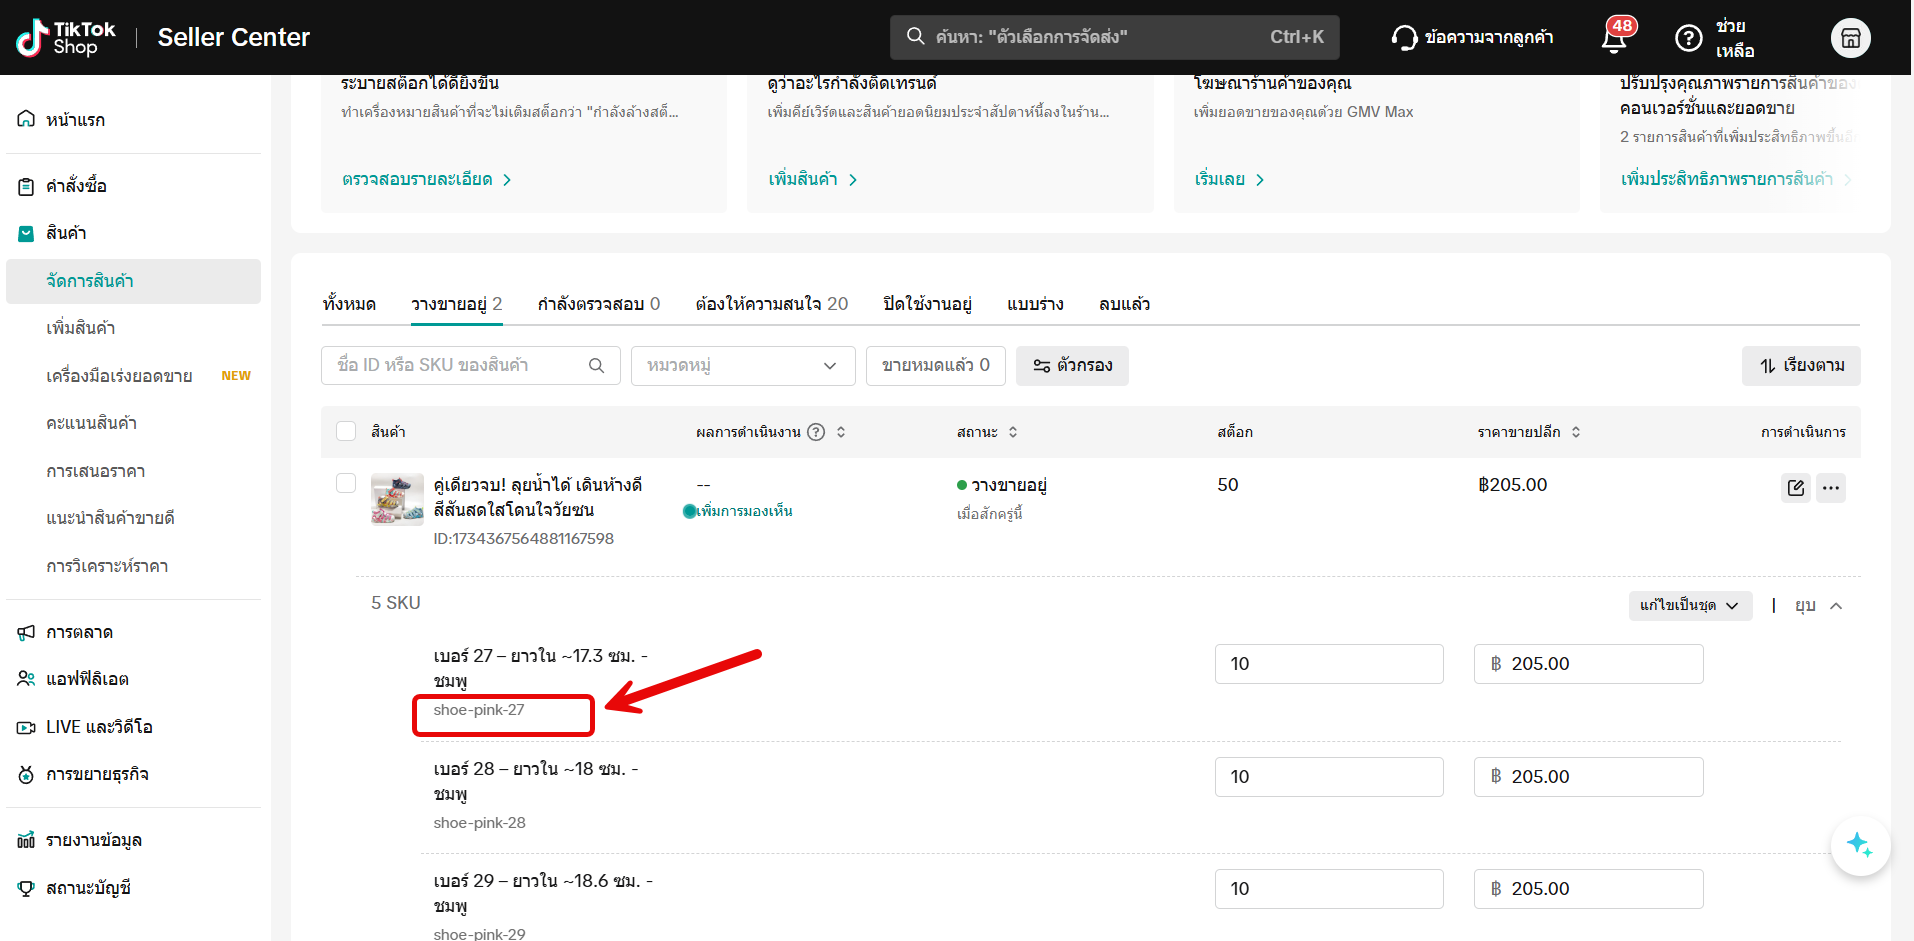Open the help question mark icon
1914x941 pixels.
pyautogui.click(x=1688, y=38)
